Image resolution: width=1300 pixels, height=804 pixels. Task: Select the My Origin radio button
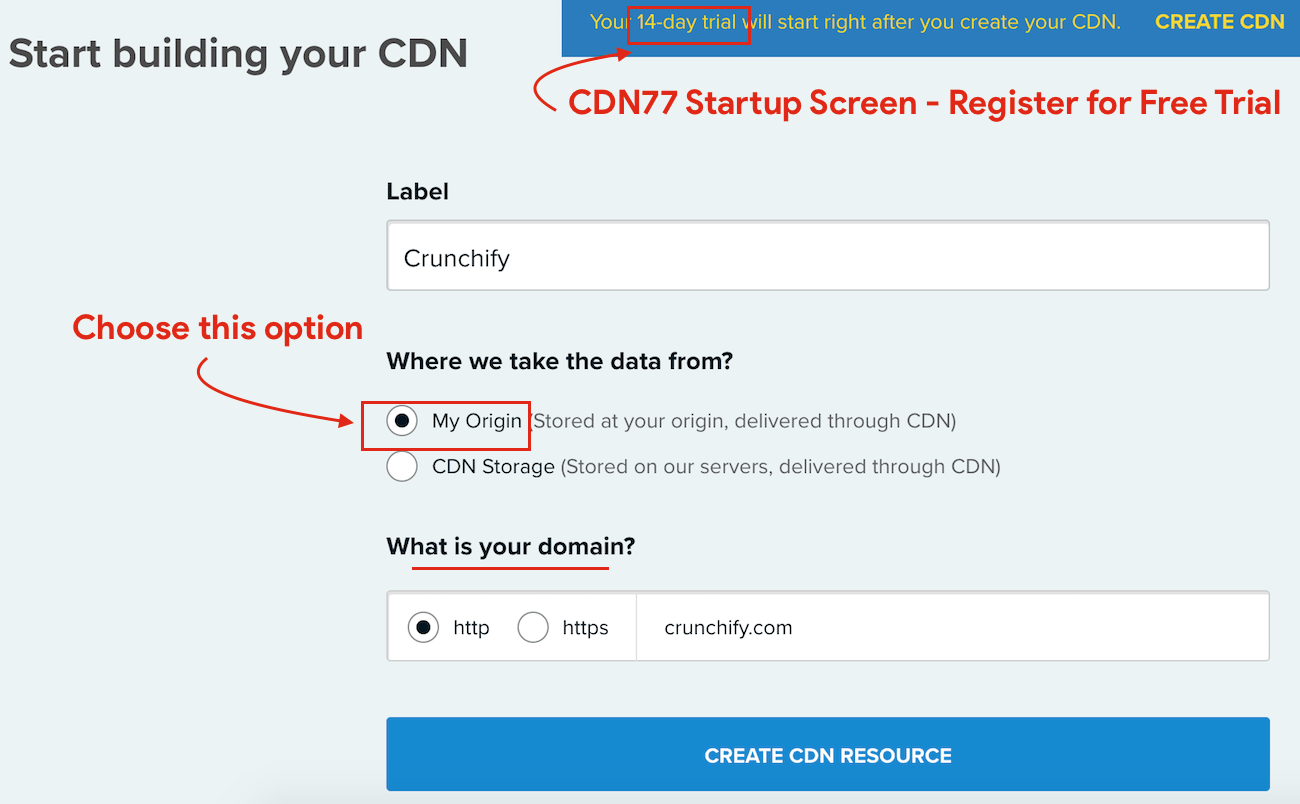coord(402,421)
